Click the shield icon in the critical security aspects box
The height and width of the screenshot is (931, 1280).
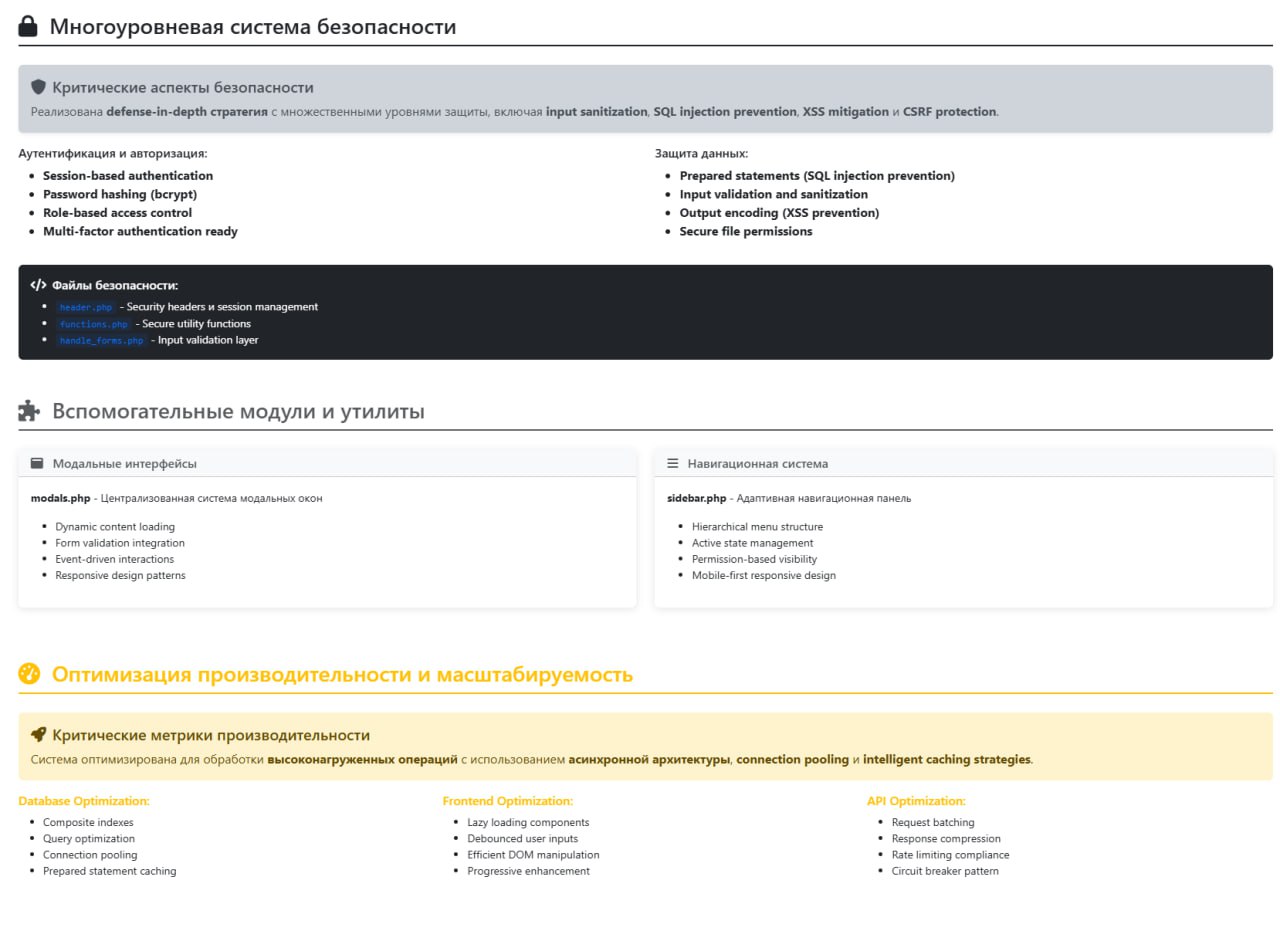click(38, 87)
